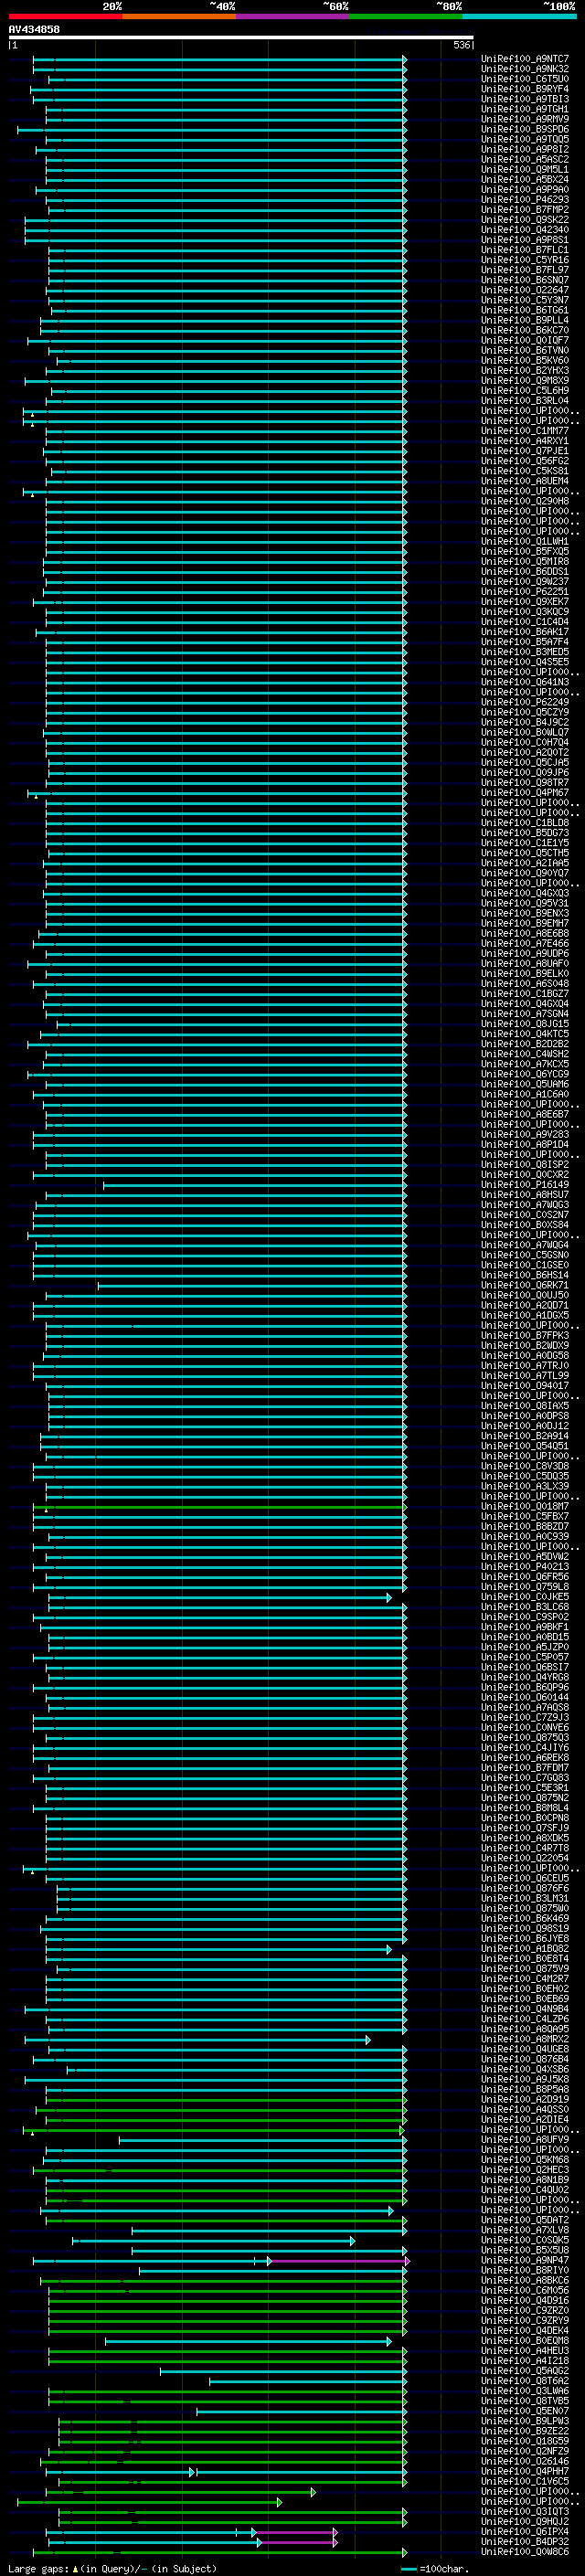Select subject label UniRef100_B3RL04
Image resolution: width=585 pixels, height=2576 pixels.
click(525, 400)
